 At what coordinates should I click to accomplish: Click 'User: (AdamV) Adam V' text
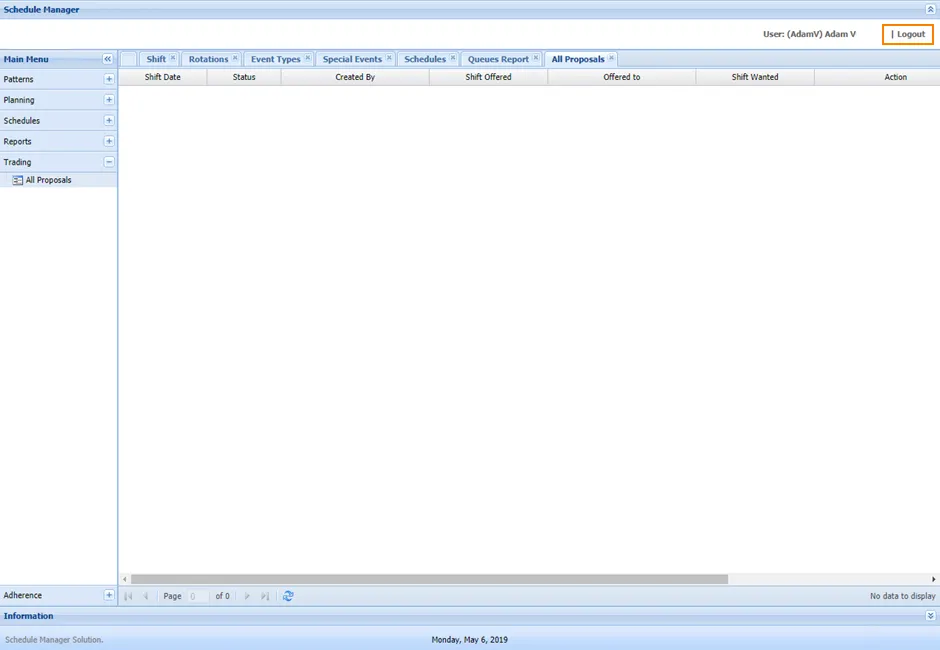(809, 34)
